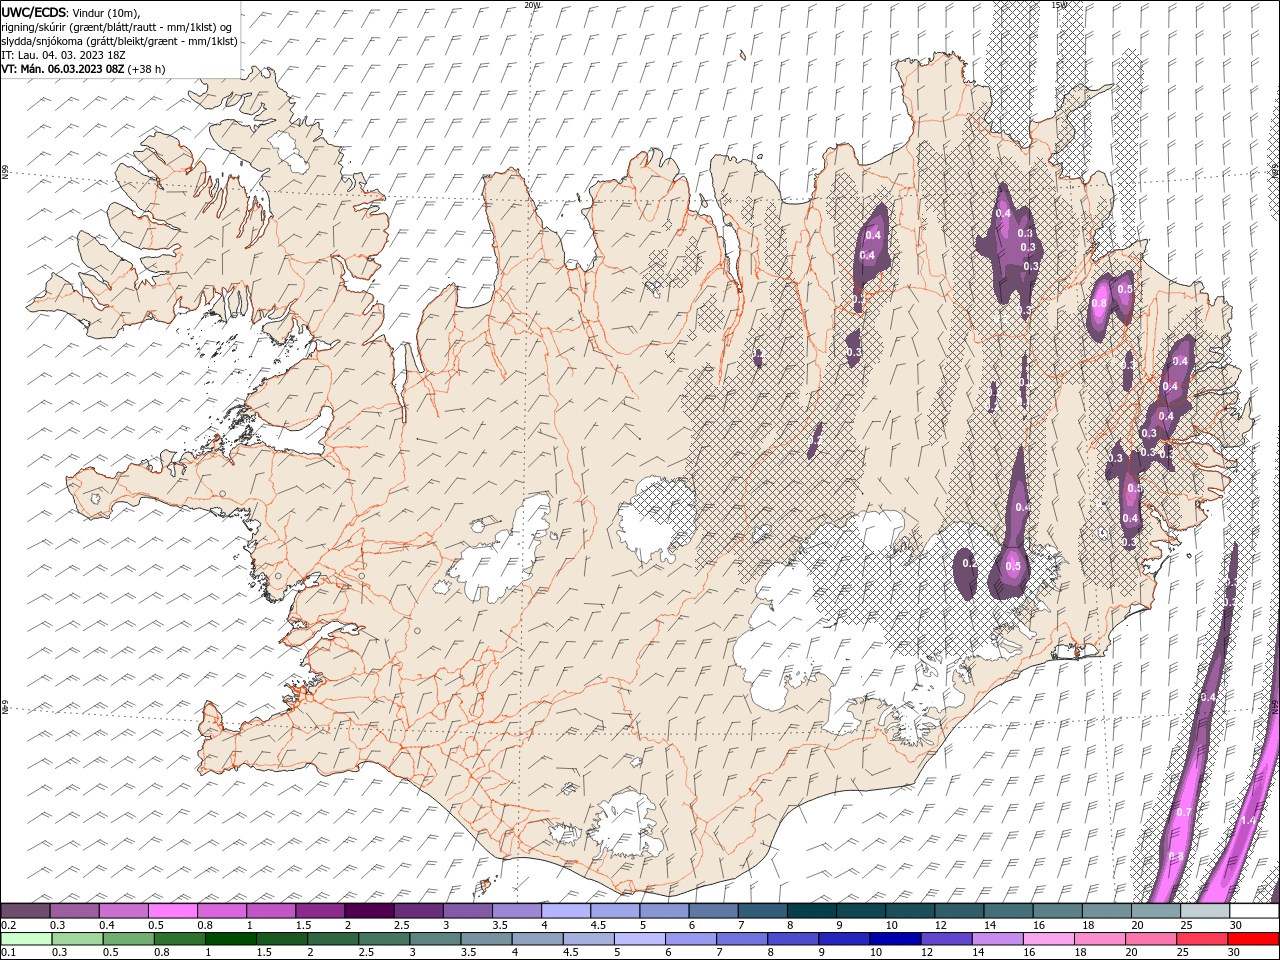This screenshot has width=1280, height=960.
Task: Click the 0.2 swatch in the snow legend
Action: point(26,911)
